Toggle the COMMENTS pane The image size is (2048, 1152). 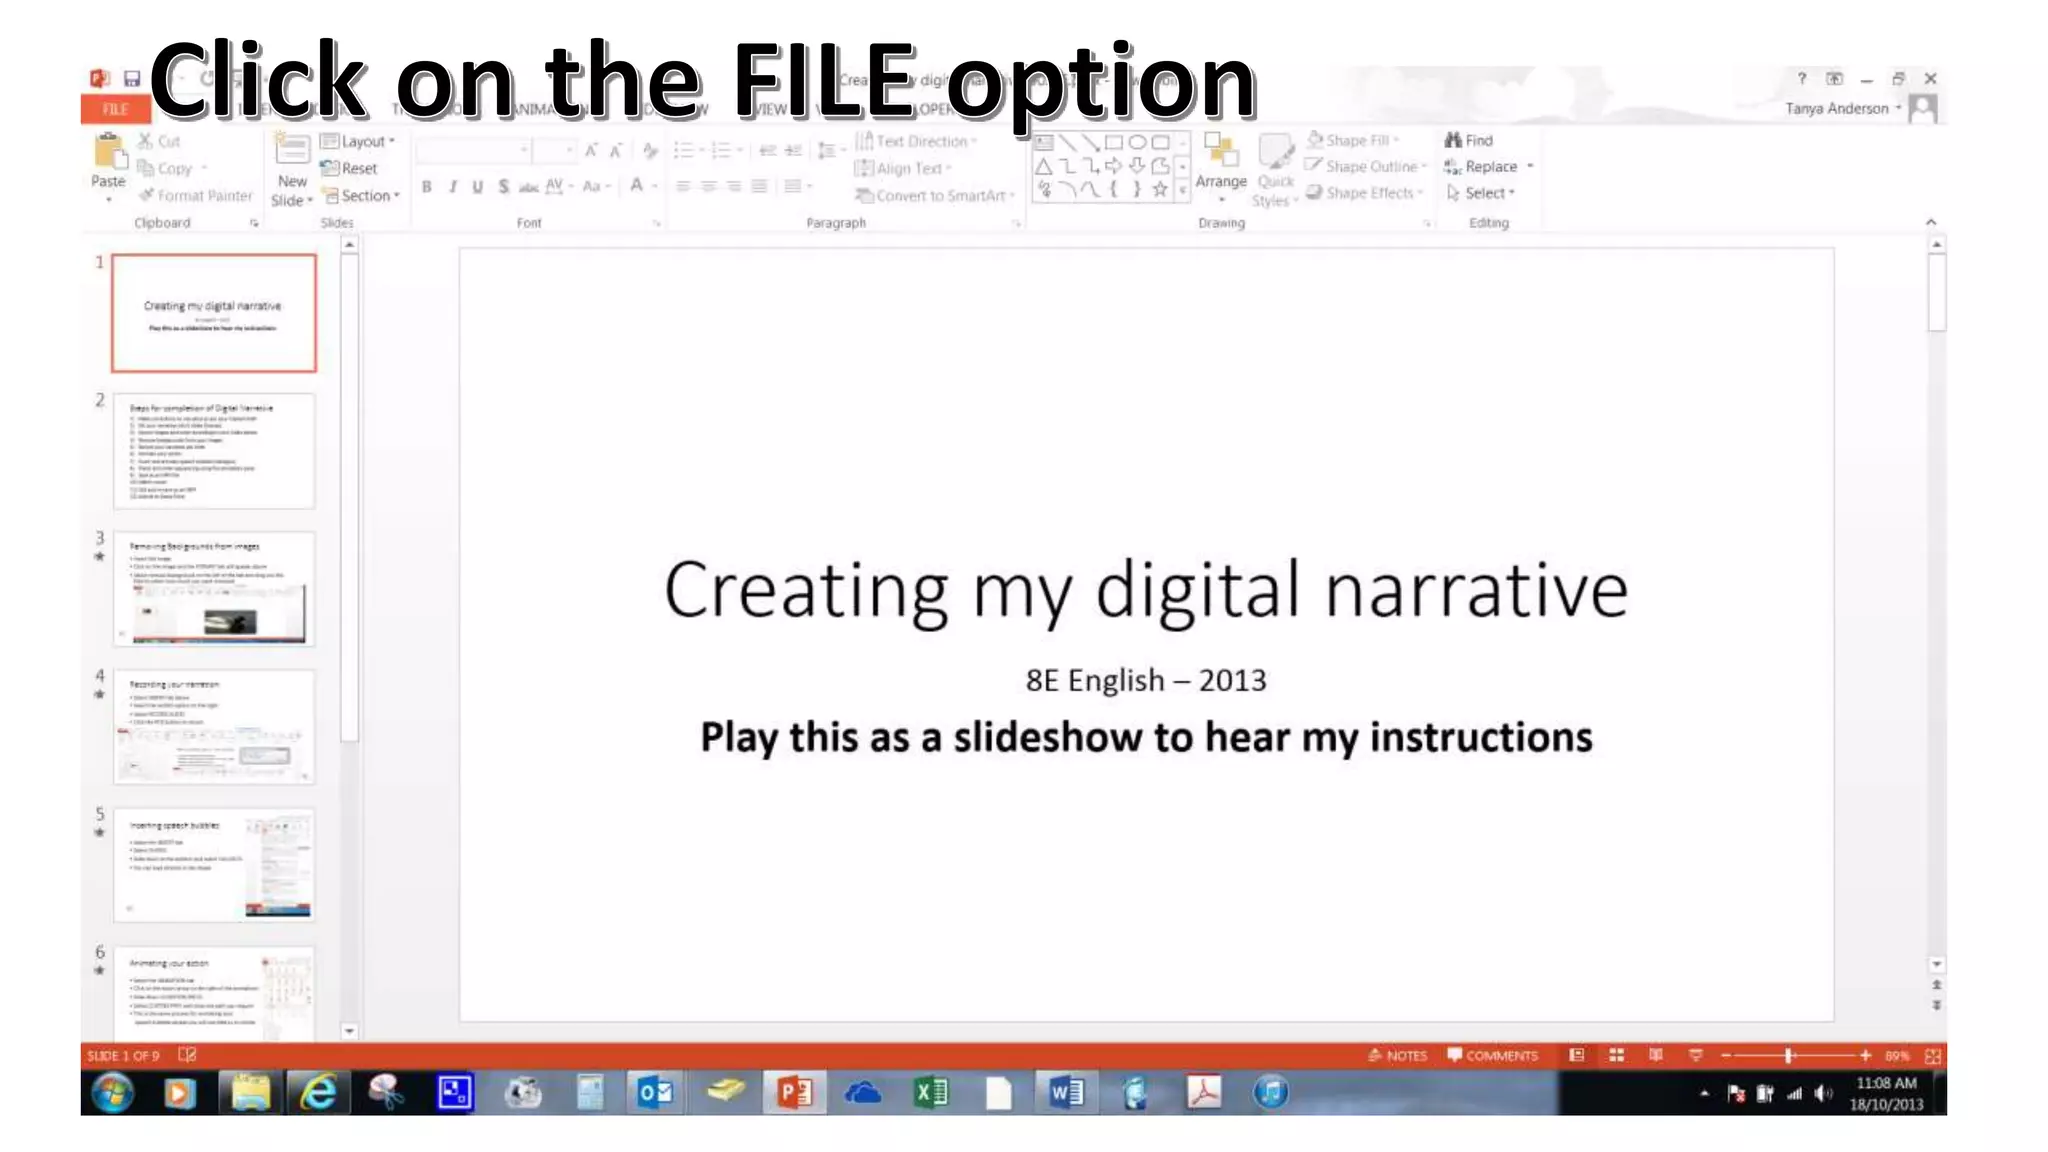coord(1492,1055)
